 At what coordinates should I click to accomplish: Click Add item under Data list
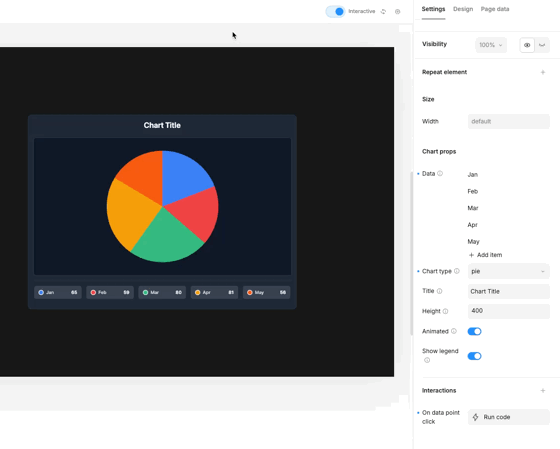coord(485,255)
